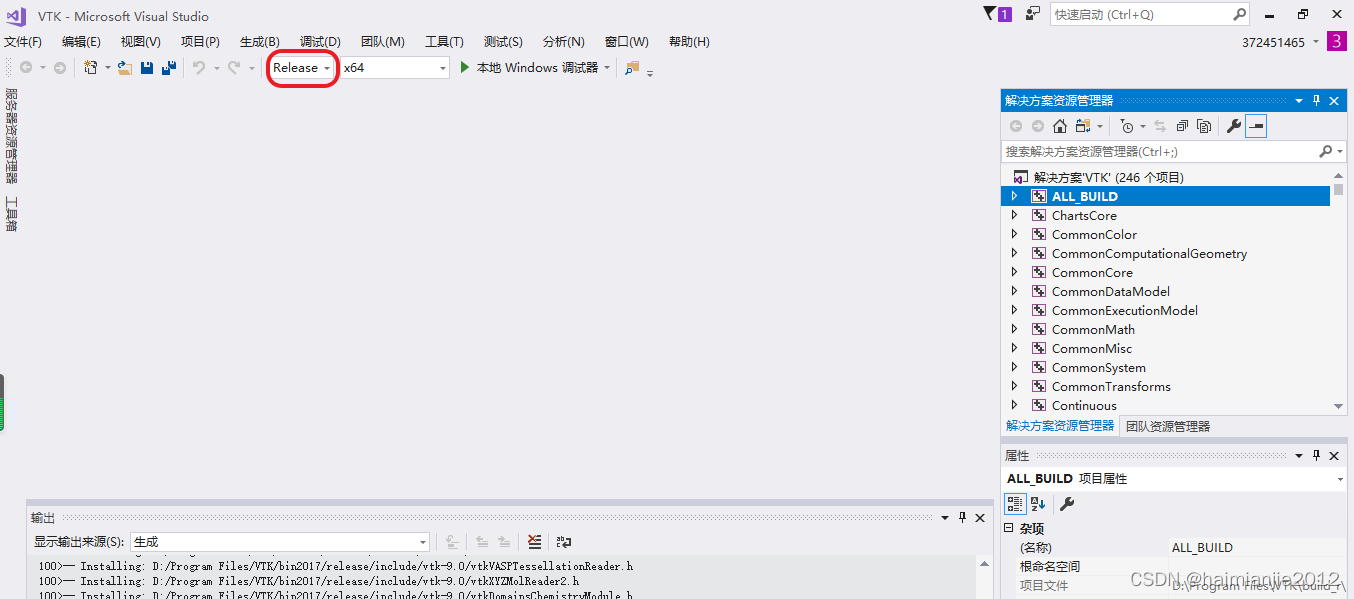Click the Save All multi-disk icon
The height and width of the screenshot is (599, 1354).
[x=169, y=68]
